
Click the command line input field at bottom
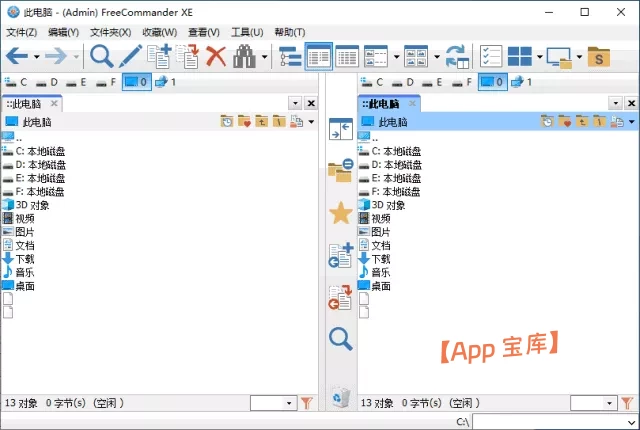point(555,421)
